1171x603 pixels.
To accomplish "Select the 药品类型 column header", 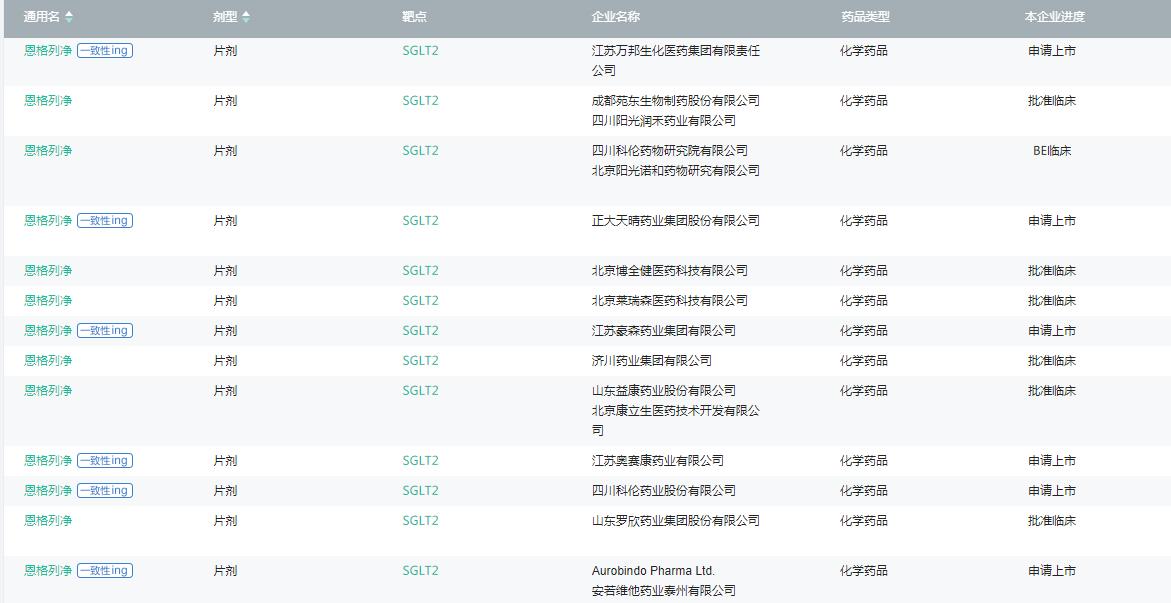I will (865, 17).
